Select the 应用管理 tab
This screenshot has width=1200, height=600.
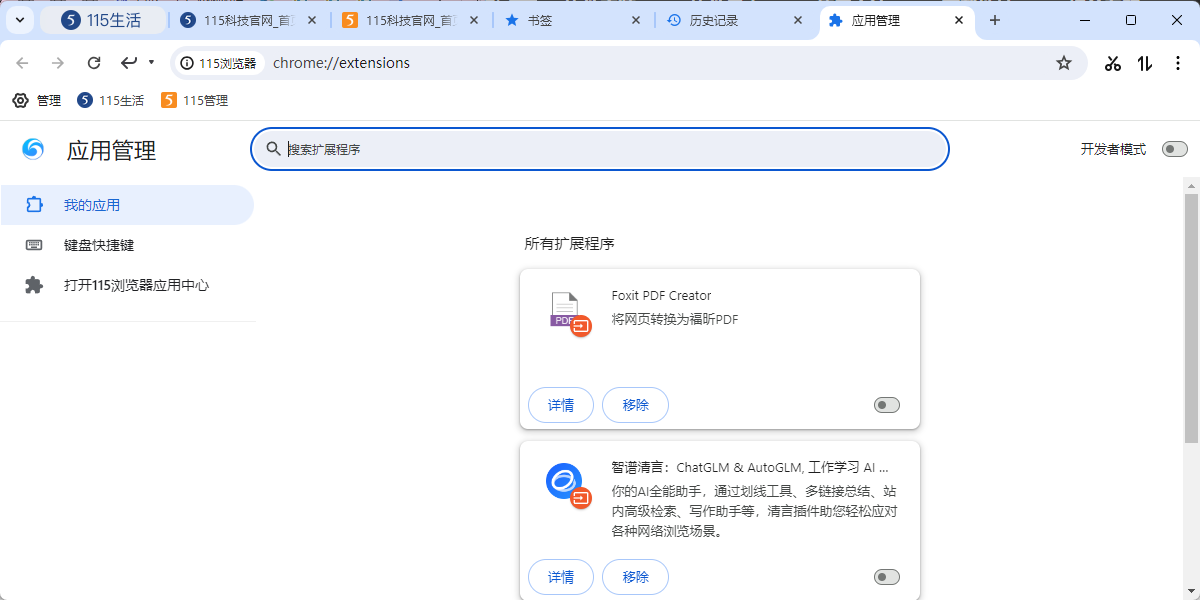coord(897,20)
